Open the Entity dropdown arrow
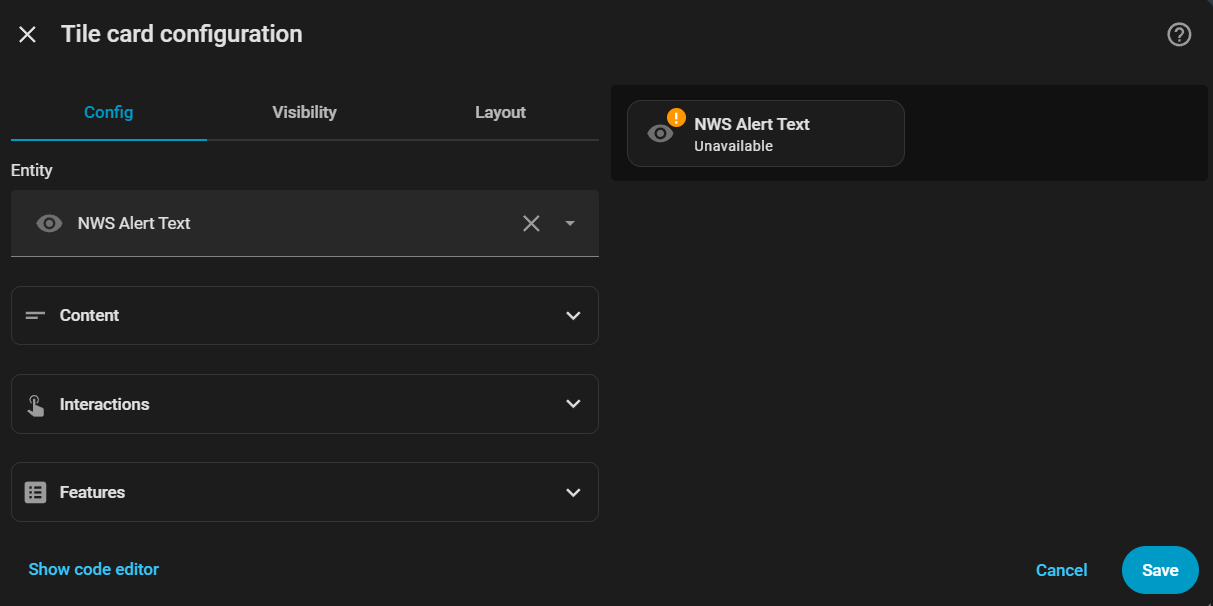The image size is (1213, 606). coord(570,224)
